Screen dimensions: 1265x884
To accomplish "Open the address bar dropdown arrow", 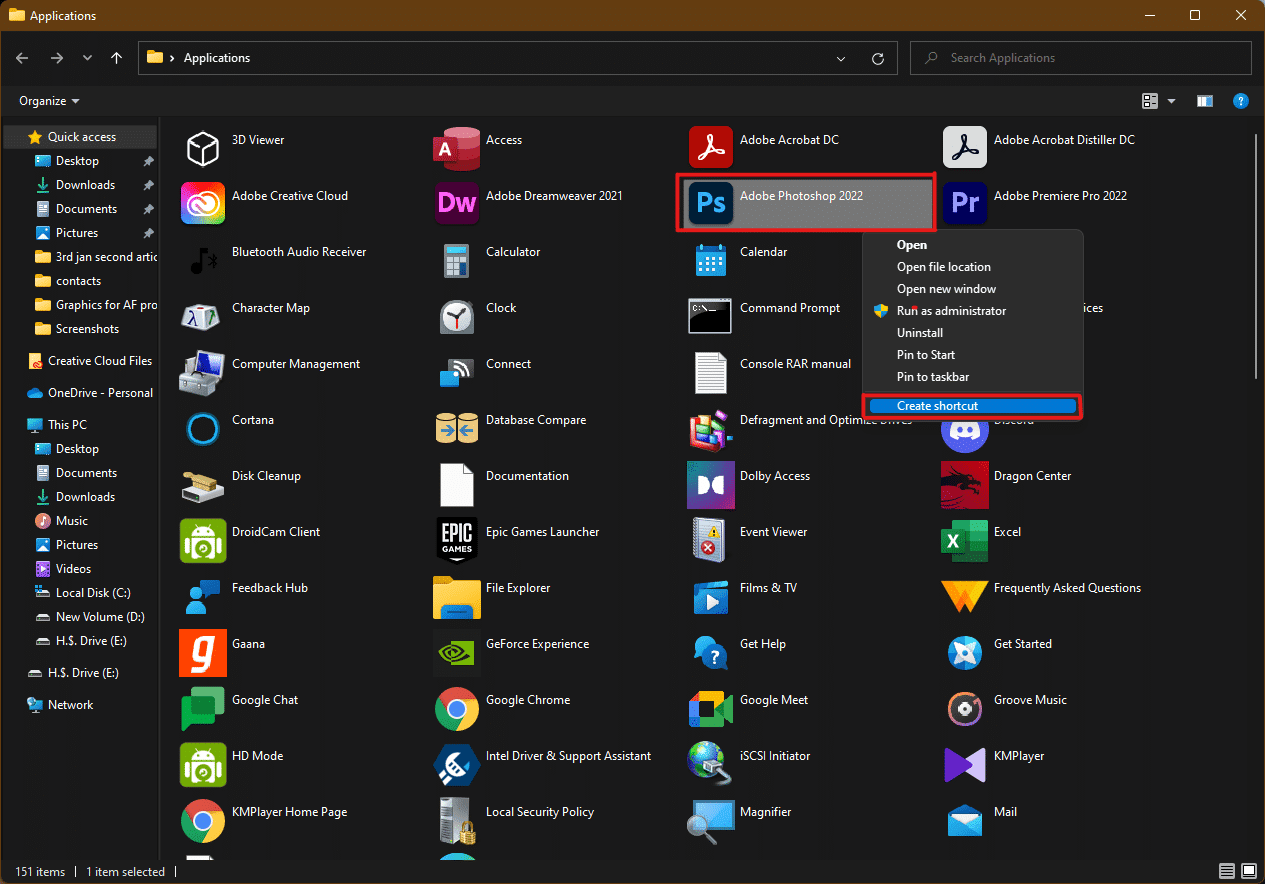I will tap(840, 58).
